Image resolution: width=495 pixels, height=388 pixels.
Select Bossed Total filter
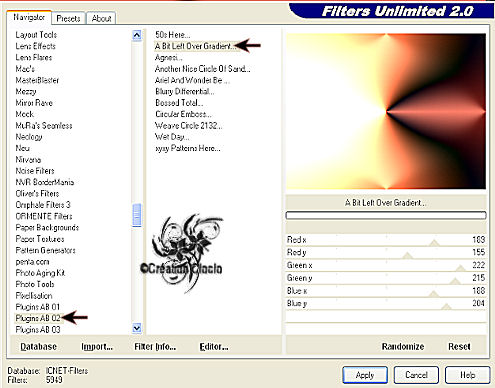179,103
